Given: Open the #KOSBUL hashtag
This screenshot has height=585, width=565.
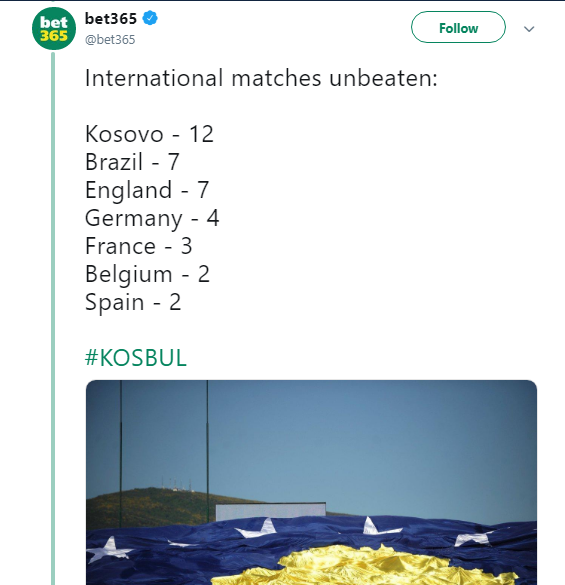Looking at the screenshot, I should [135, 358].
